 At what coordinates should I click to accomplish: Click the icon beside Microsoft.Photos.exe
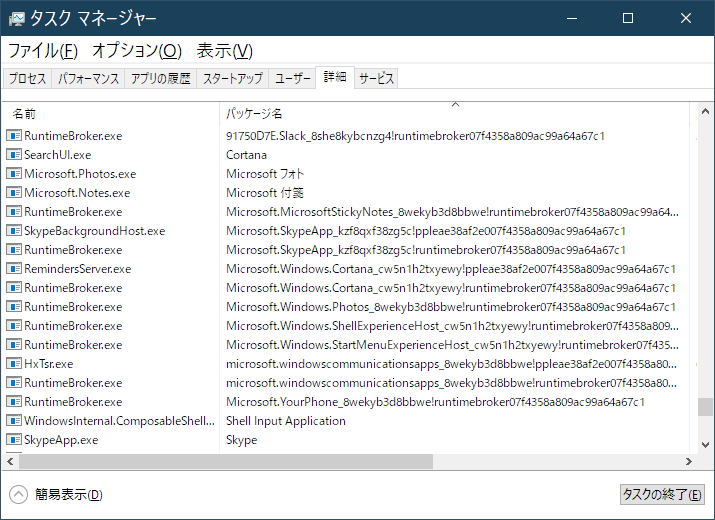[x=14, y=174]
